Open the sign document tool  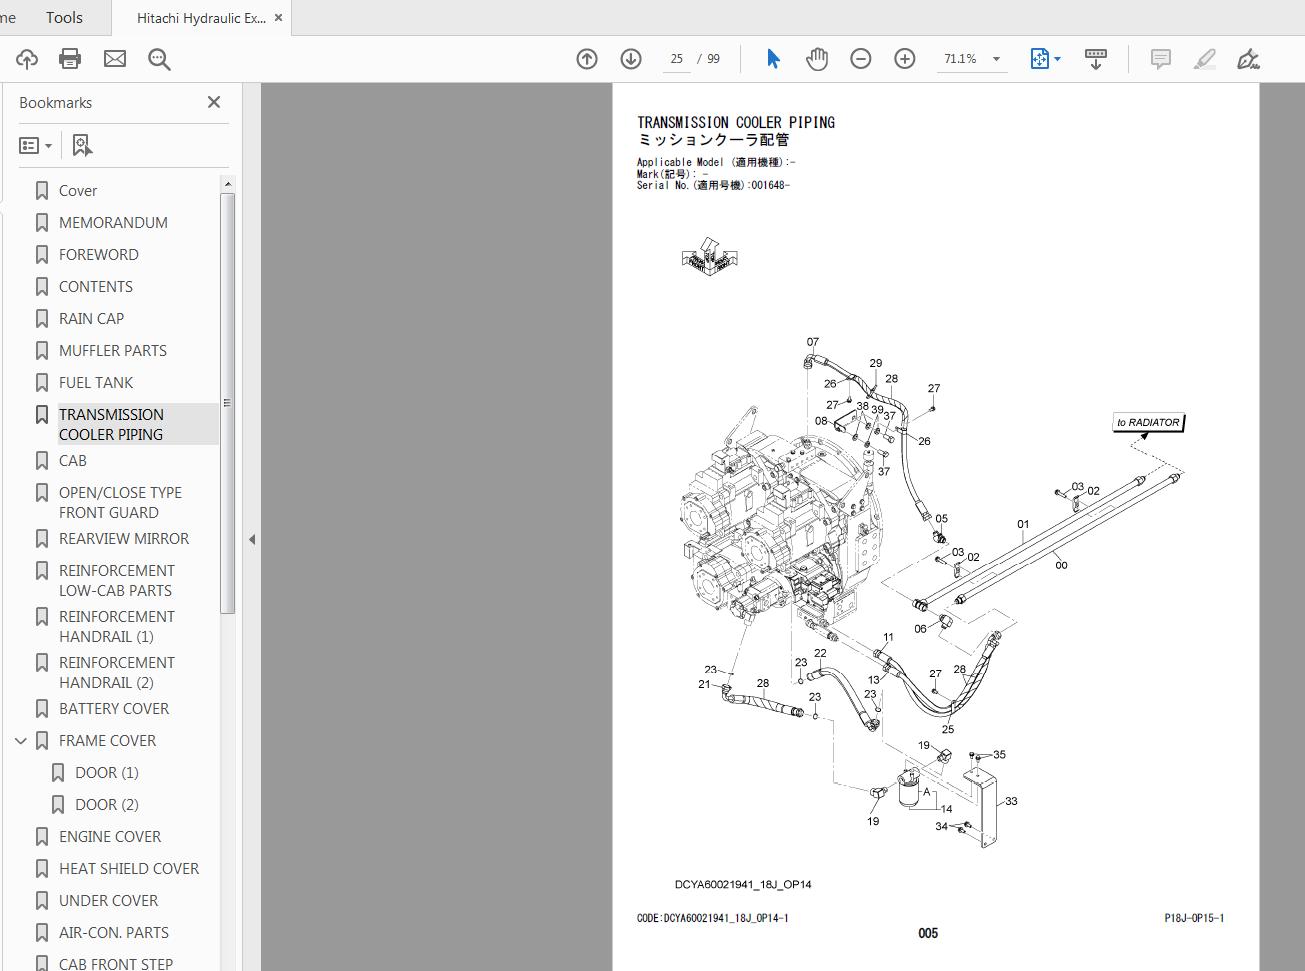1248,59
